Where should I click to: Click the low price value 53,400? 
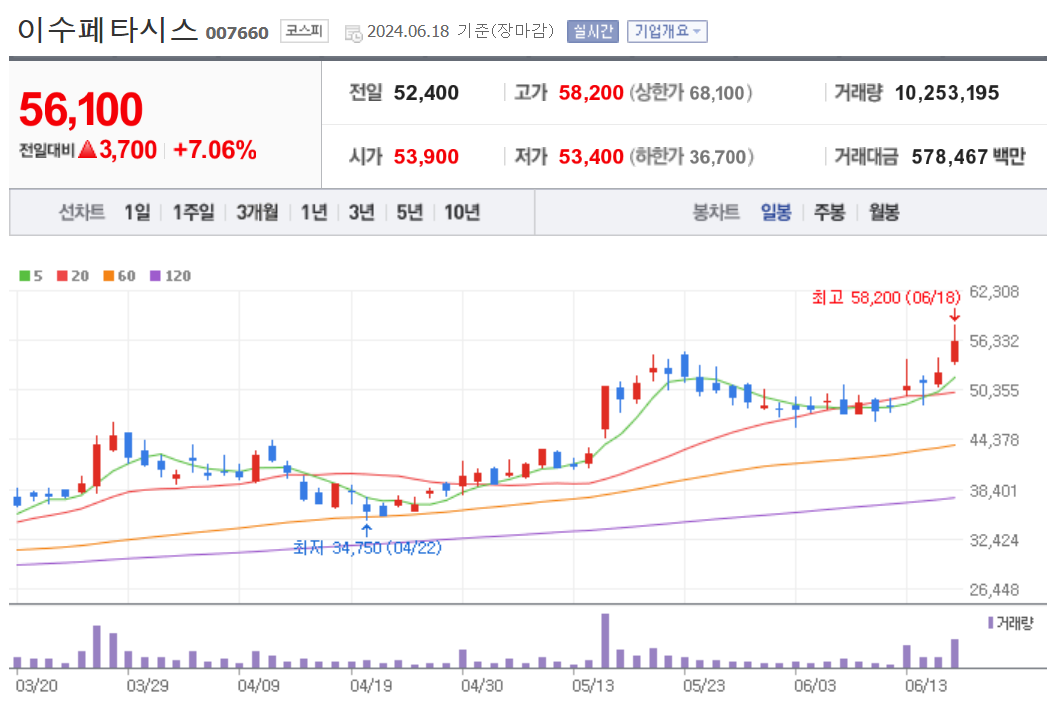(591, 157)
